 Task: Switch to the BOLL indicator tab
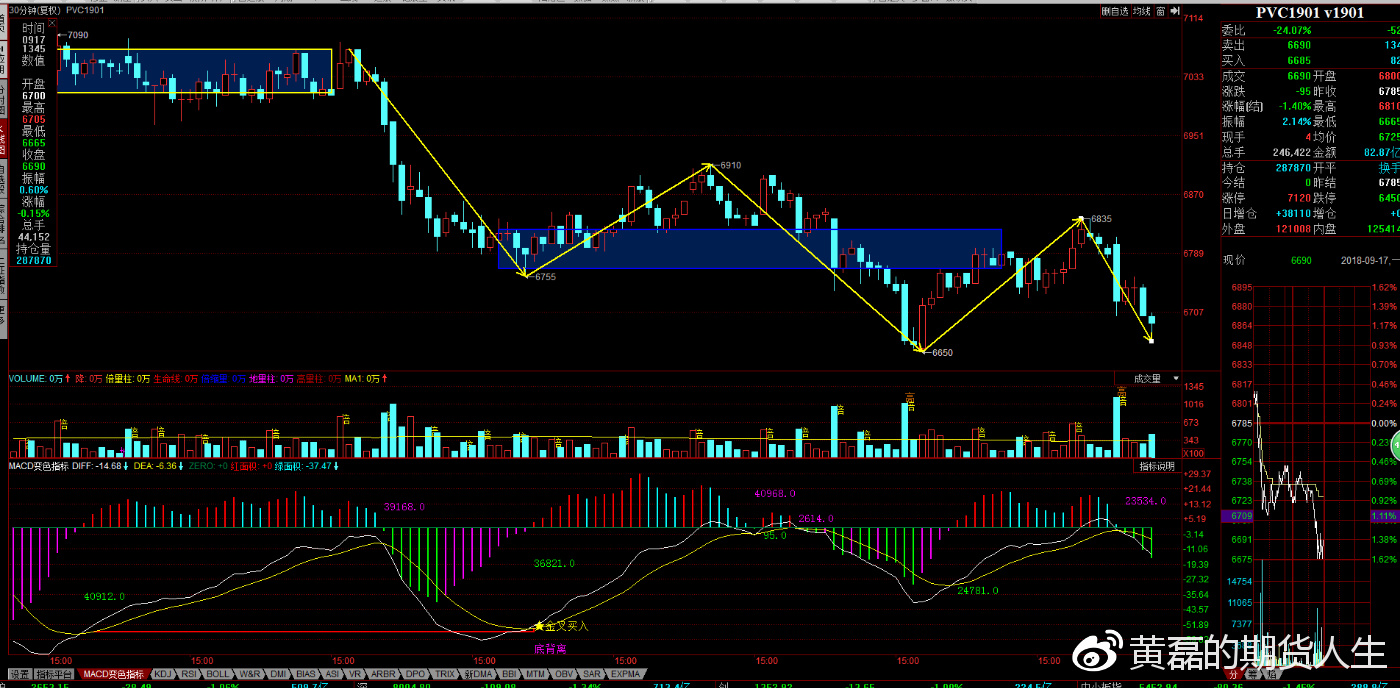click(219, 674)
